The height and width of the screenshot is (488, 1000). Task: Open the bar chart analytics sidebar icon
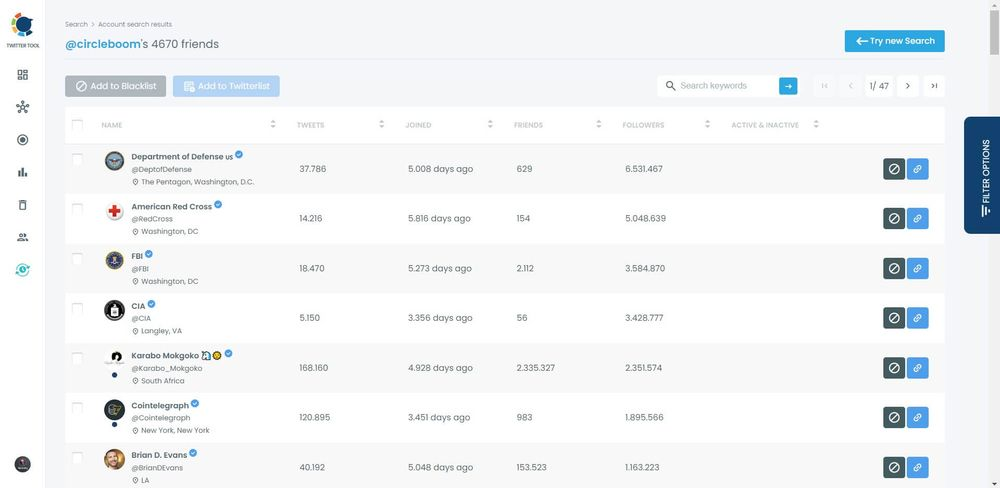point(22,172)
